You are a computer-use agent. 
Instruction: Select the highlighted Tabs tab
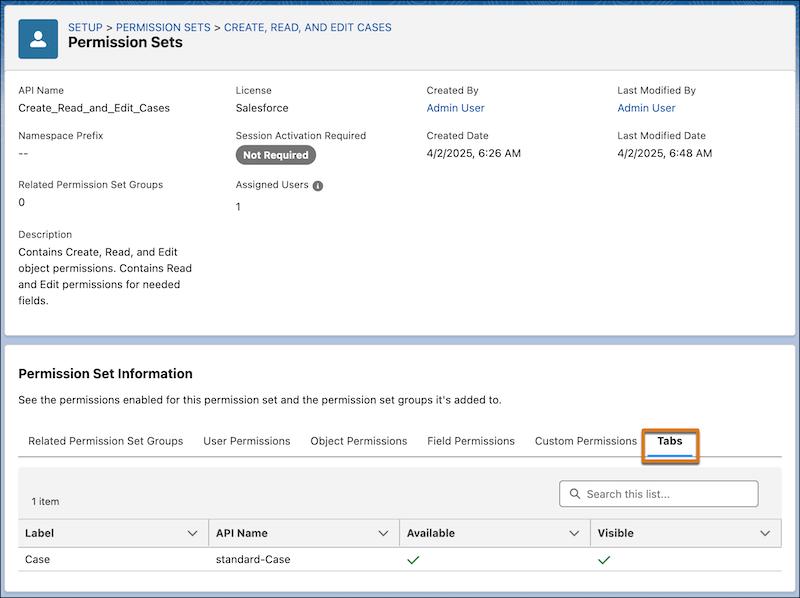tap(670, 440)
